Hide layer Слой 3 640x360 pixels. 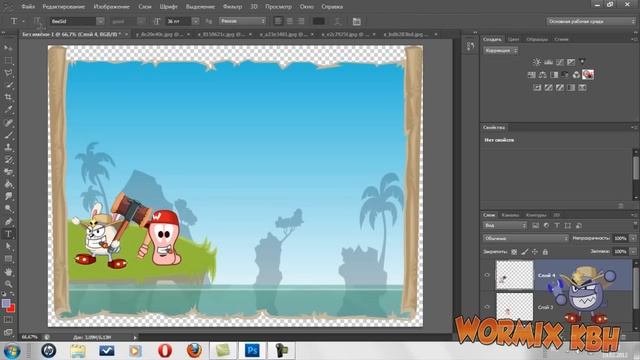coord(487,307)
